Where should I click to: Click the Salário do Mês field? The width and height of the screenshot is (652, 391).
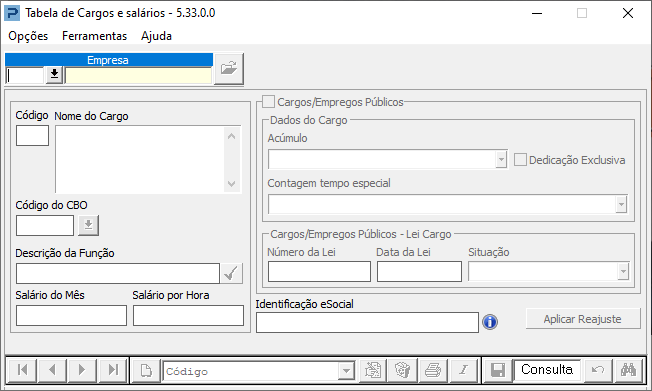[x=72, y=315]
